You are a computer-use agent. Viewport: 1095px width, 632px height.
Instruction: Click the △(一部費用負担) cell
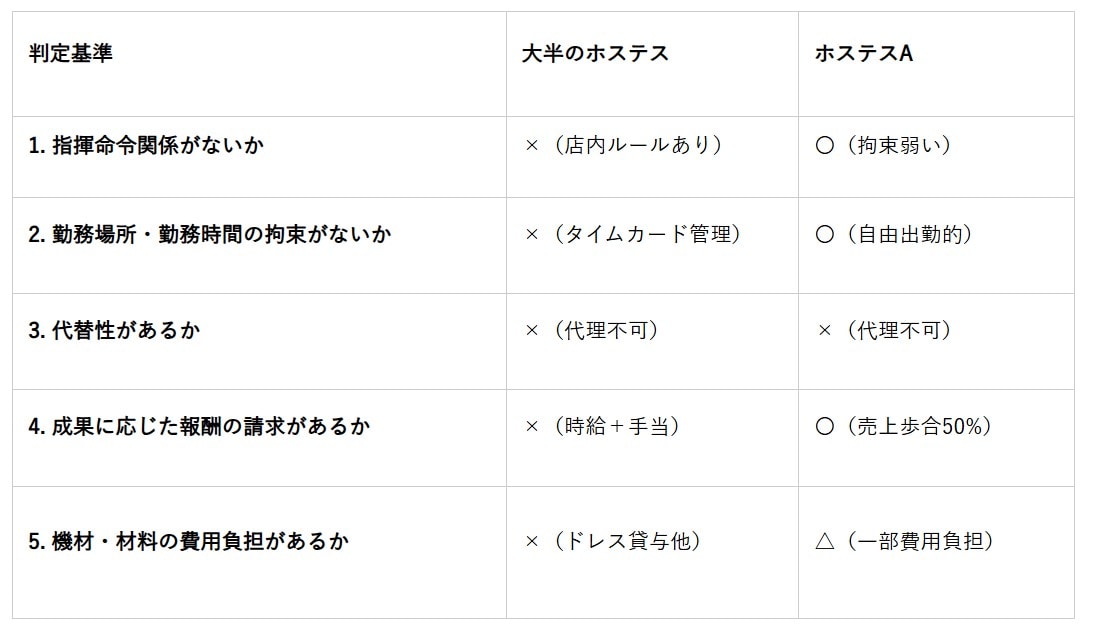coord(904,541)
